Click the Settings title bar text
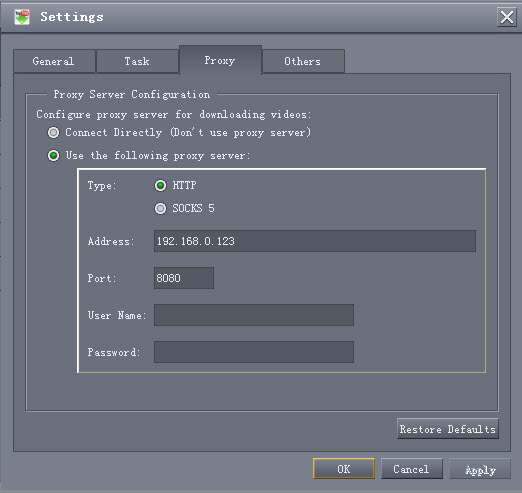 pyautogui.click(x=72, y=17)
